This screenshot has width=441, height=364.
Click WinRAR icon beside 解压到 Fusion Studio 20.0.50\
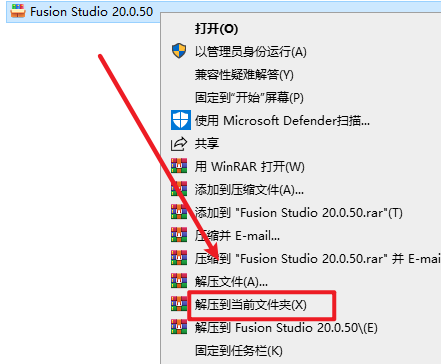(179, 327)
